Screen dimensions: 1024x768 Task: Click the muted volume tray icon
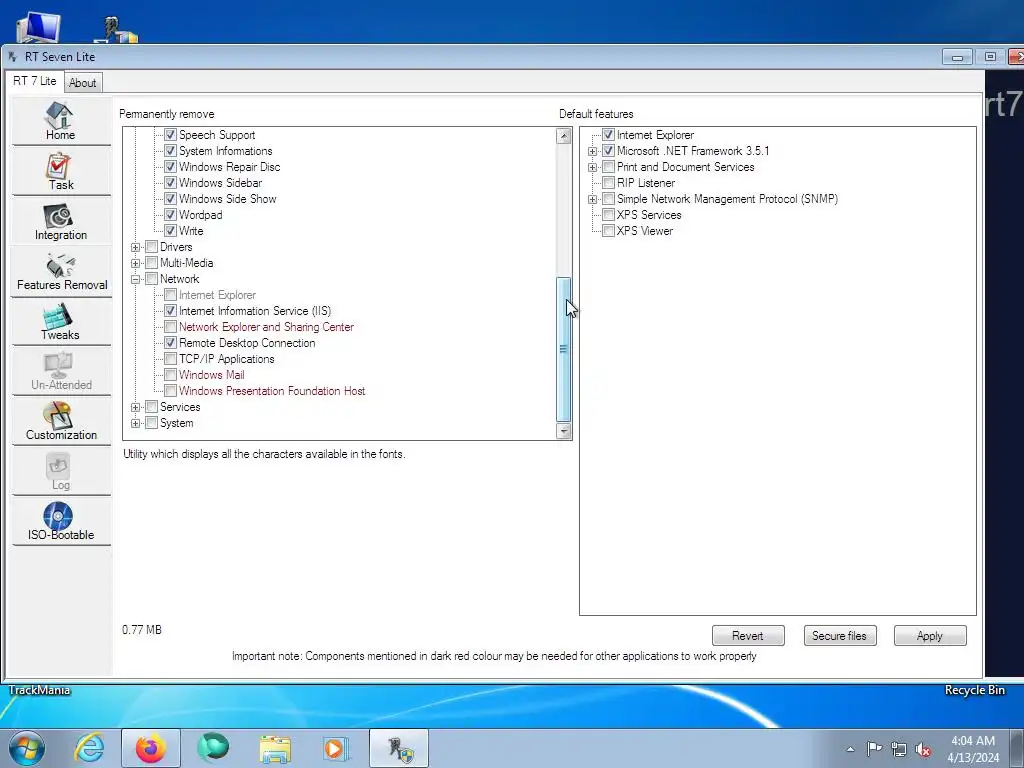pos(923,749)
